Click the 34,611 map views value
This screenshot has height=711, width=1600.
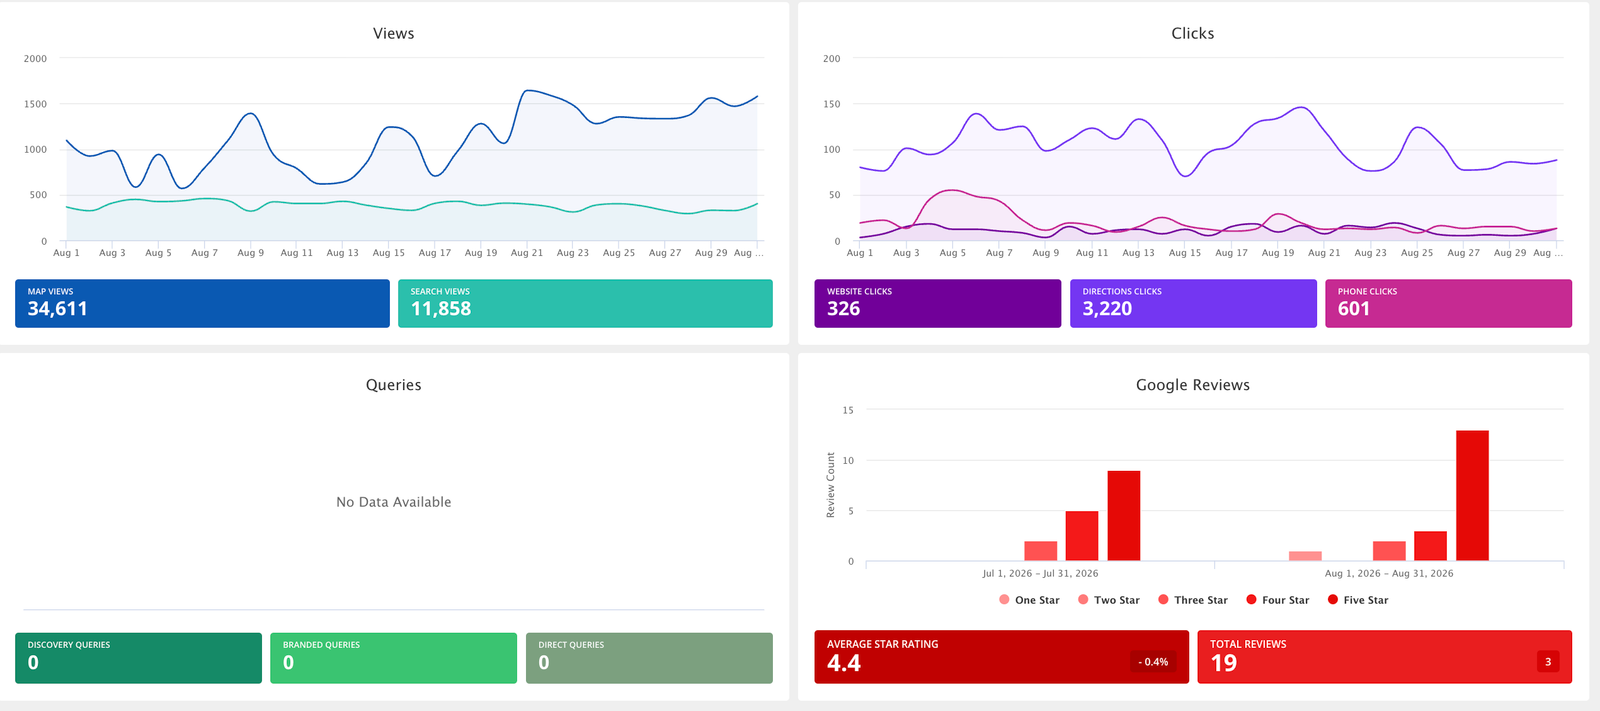(x=58, y=309)
